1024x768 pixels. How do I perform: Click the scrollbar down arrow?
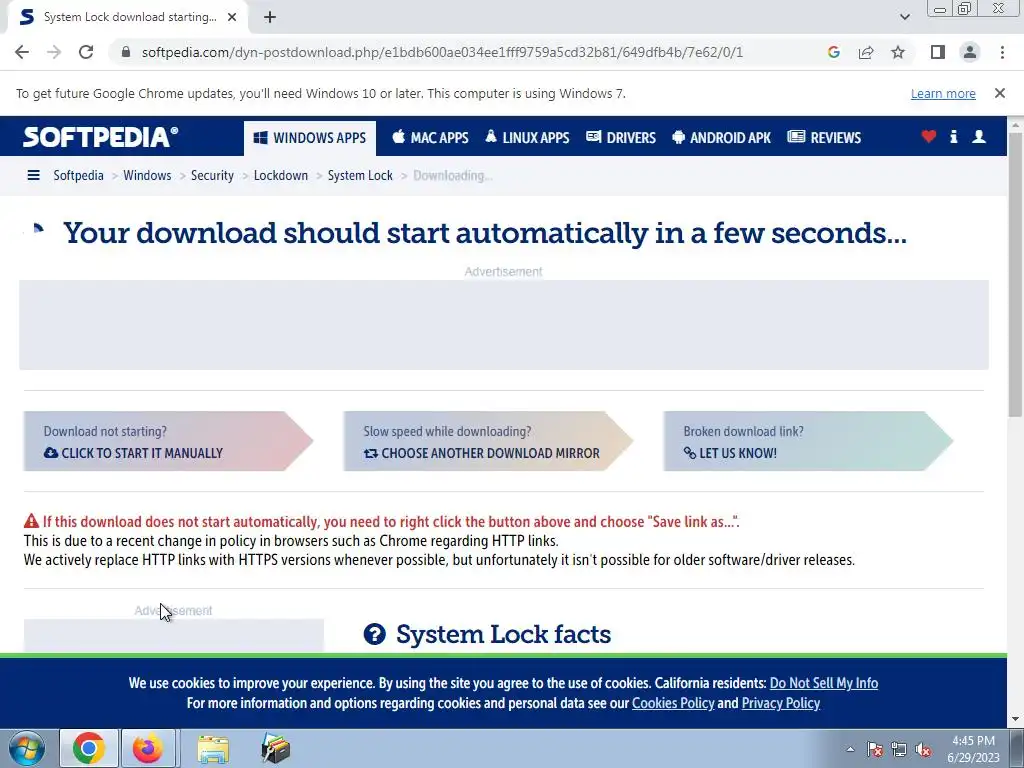click(1016, 720)
